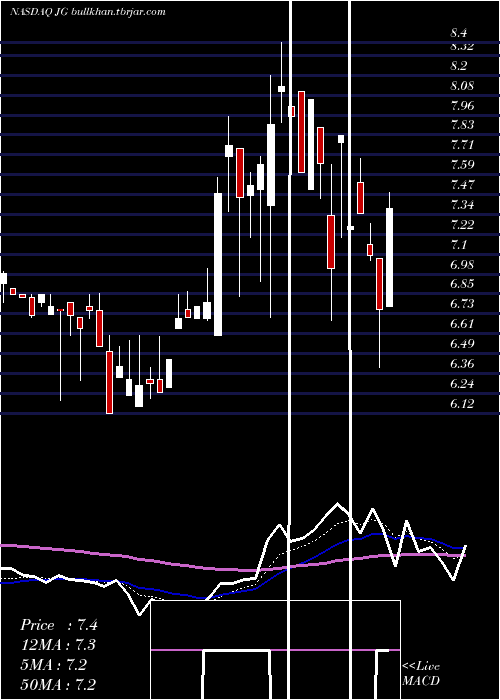500x700 pixels.
Task: Select the last tall white candlestick on right
Action: [x=389, y=258]
